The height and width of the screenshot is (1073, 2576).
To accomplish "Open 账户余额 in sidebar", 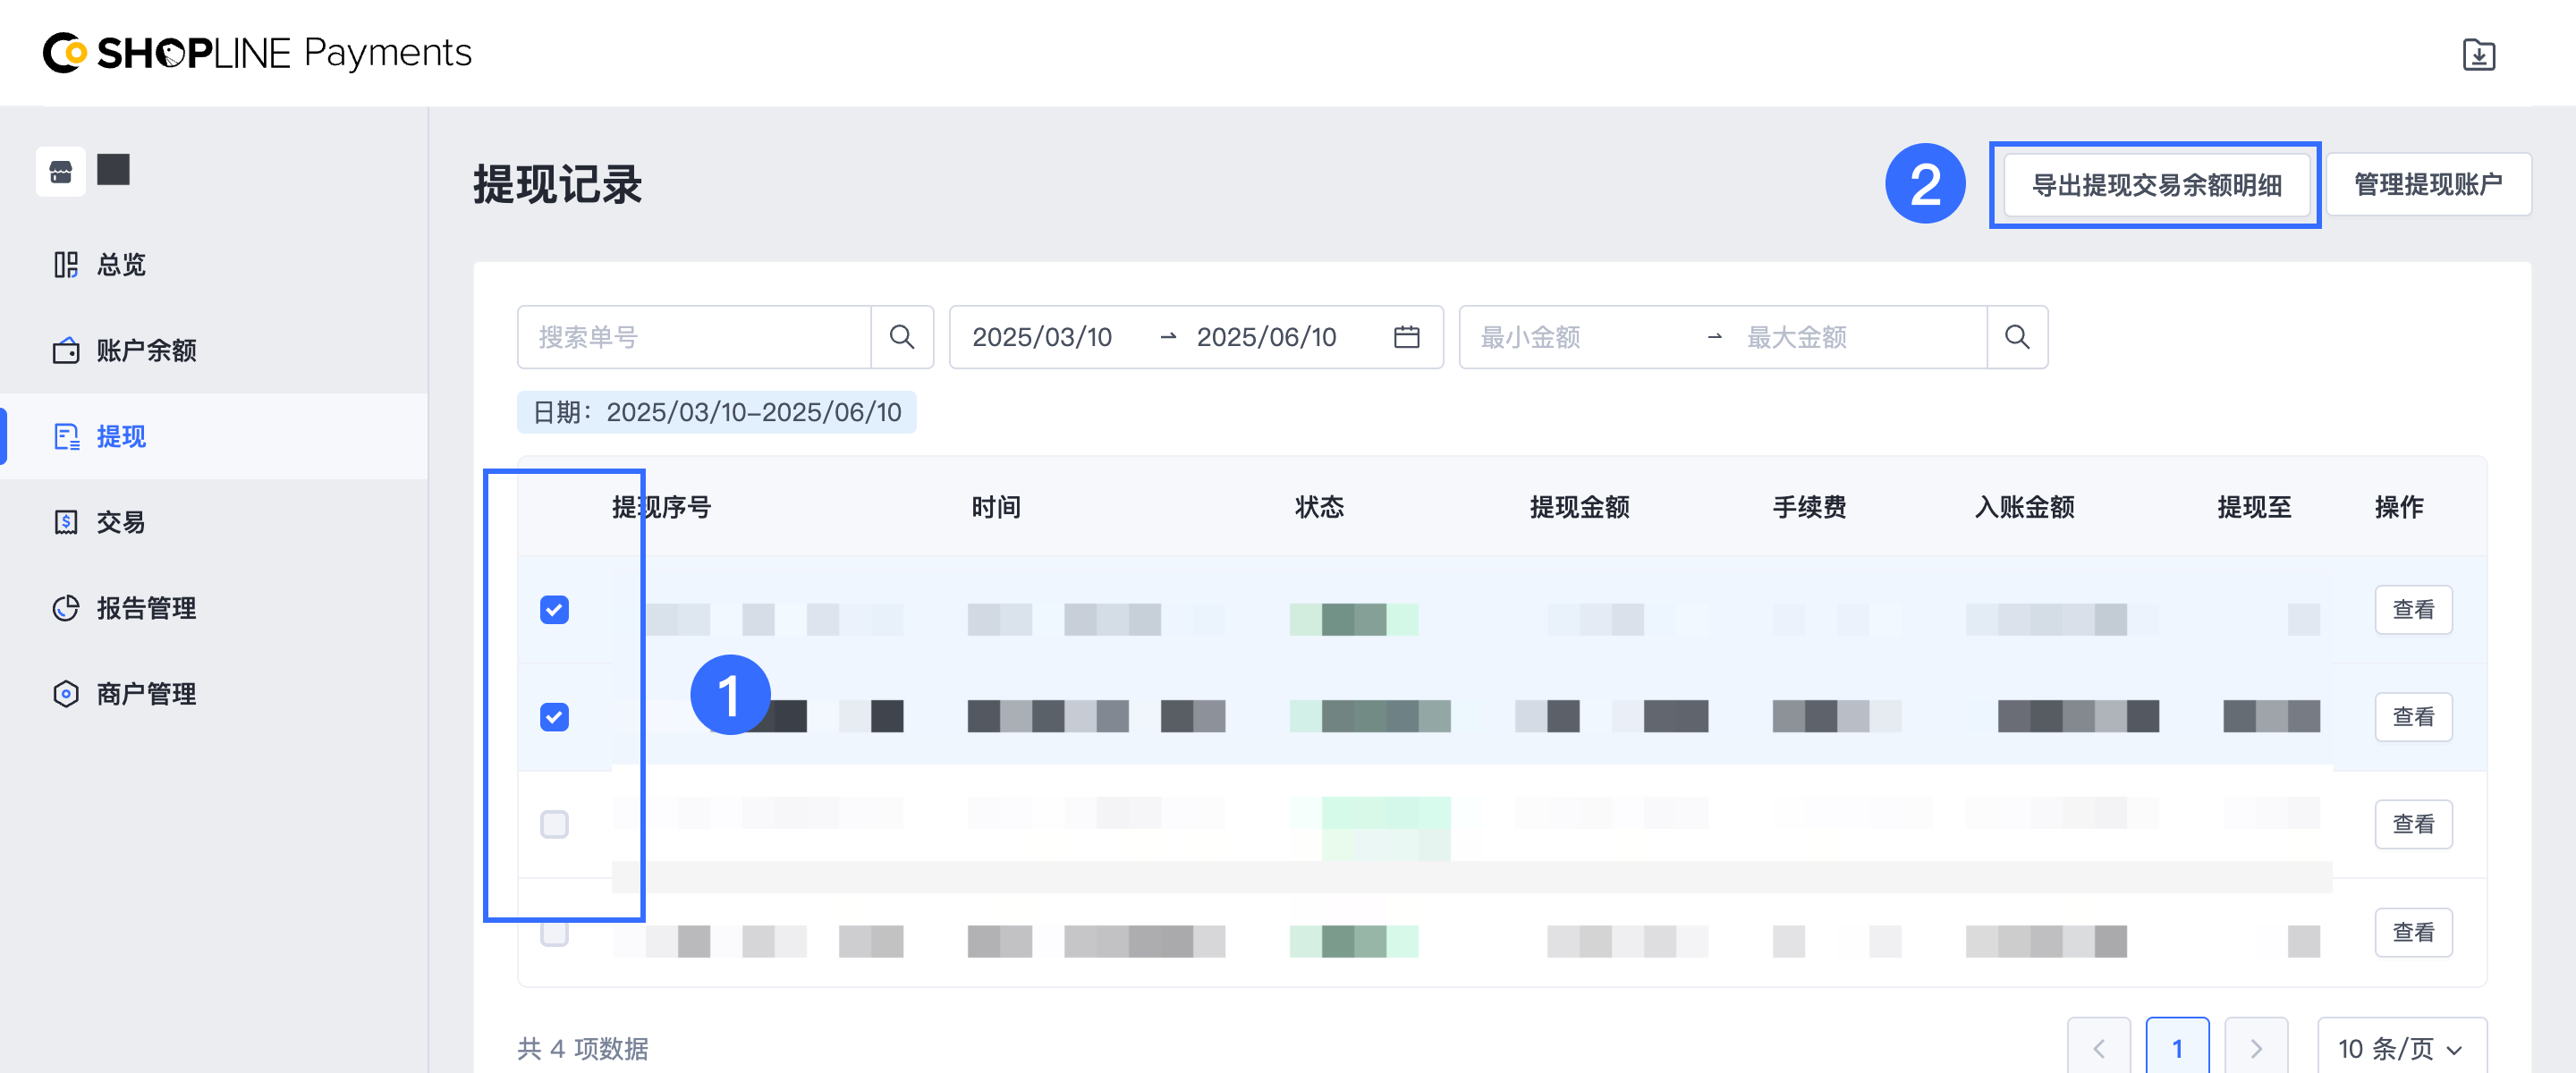I will [x=214, y=351].
